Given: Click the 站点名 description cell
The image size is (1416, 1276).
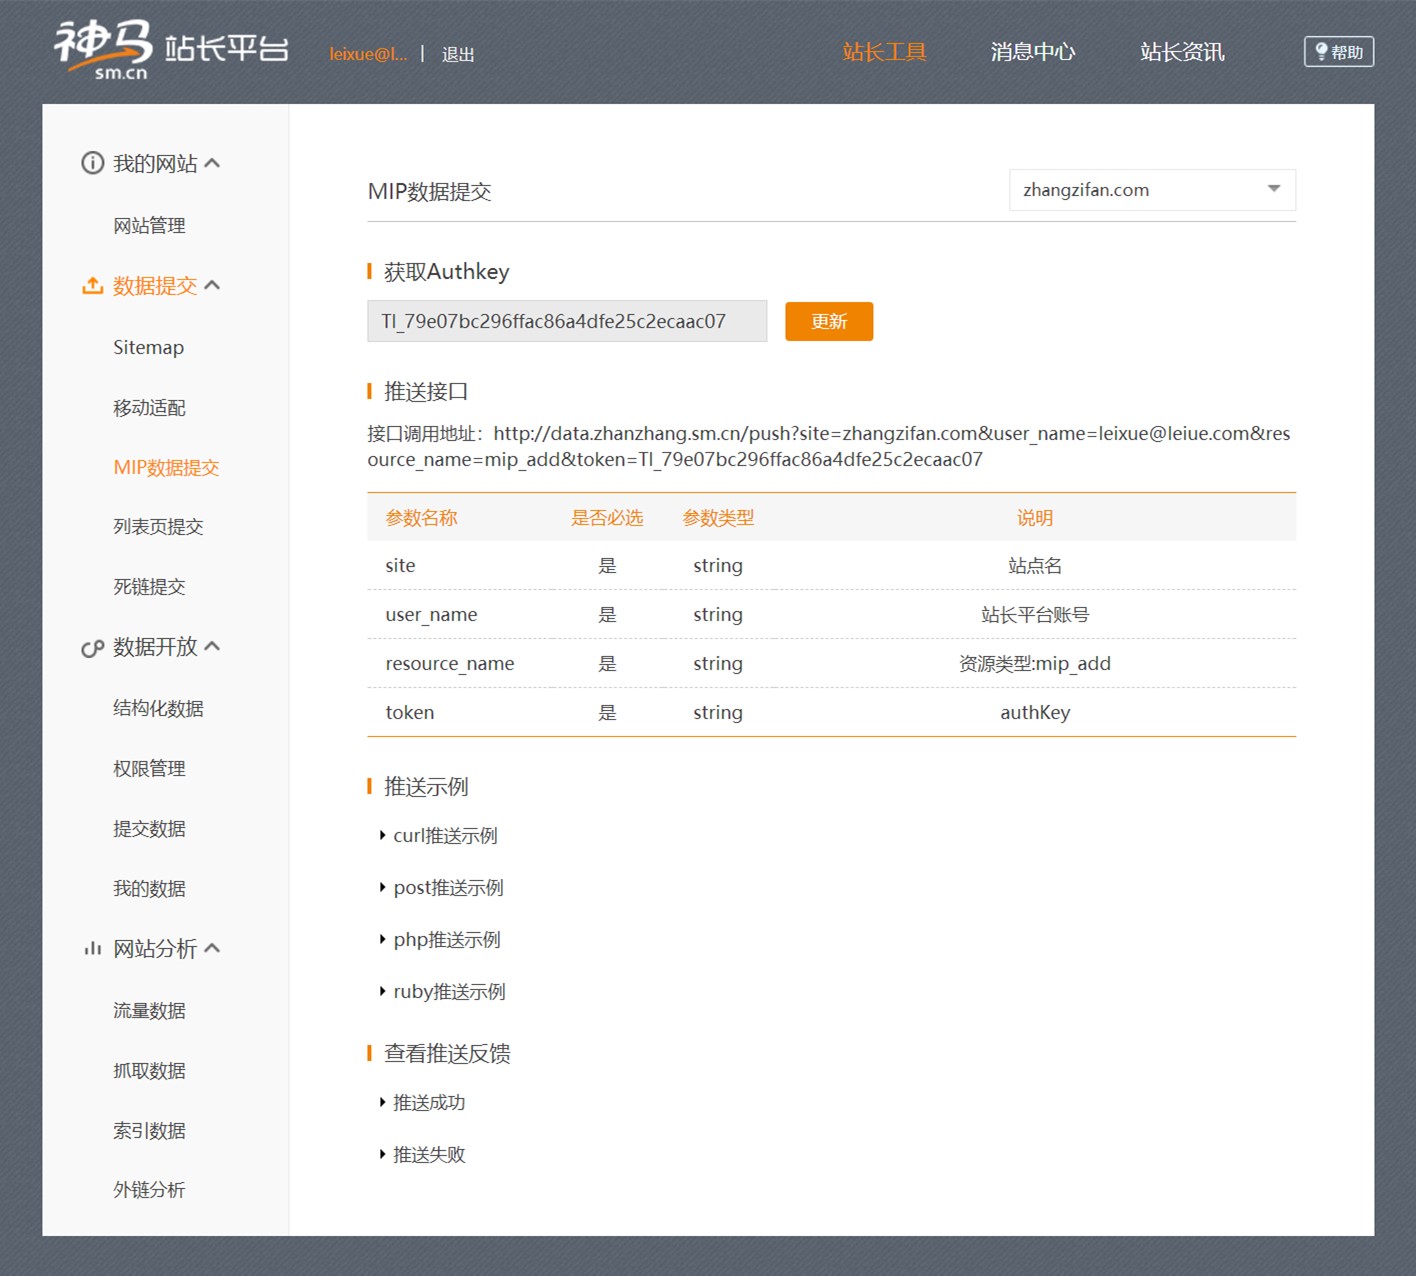Looking at the screenshot, I should click(1035, 565).
